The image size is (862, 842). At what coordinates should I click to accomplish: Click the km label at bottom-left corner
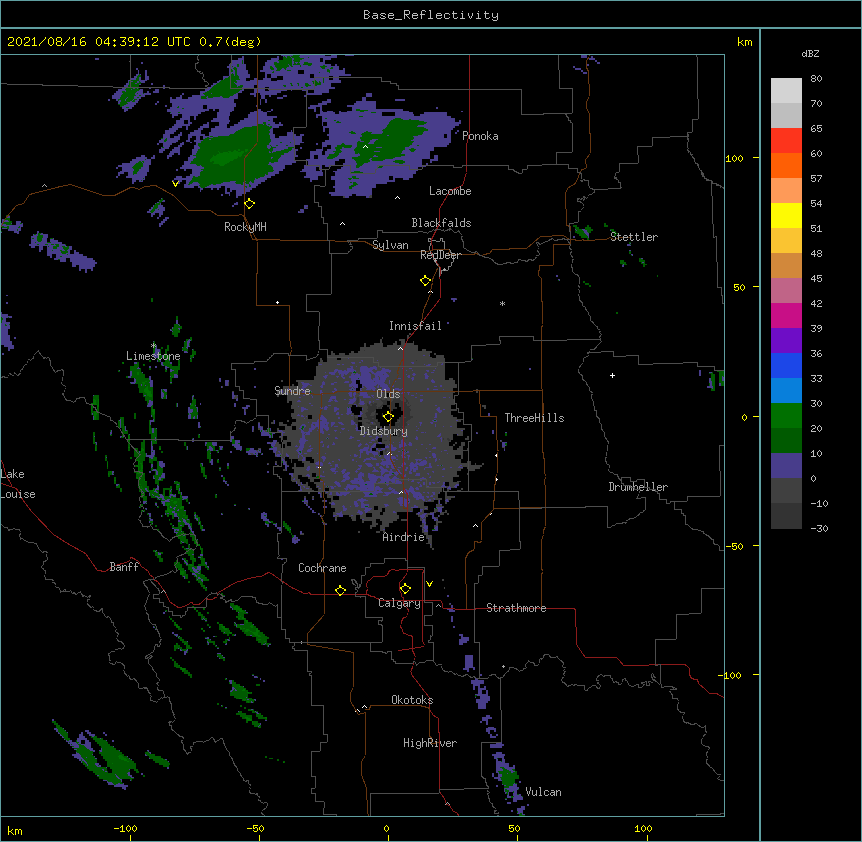click(15, 830)
